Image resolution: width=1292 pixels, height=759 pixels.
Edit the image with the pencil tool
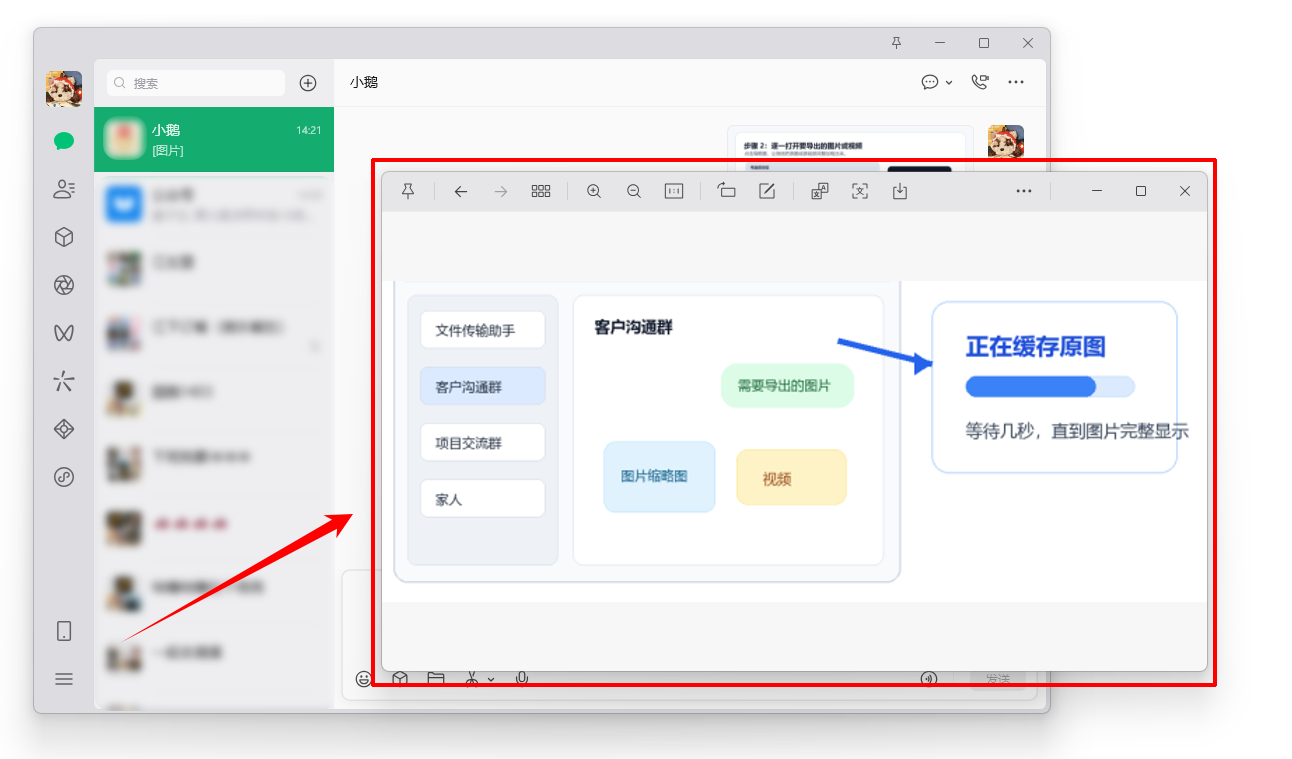pyautogui.click(x=767, y=191)
